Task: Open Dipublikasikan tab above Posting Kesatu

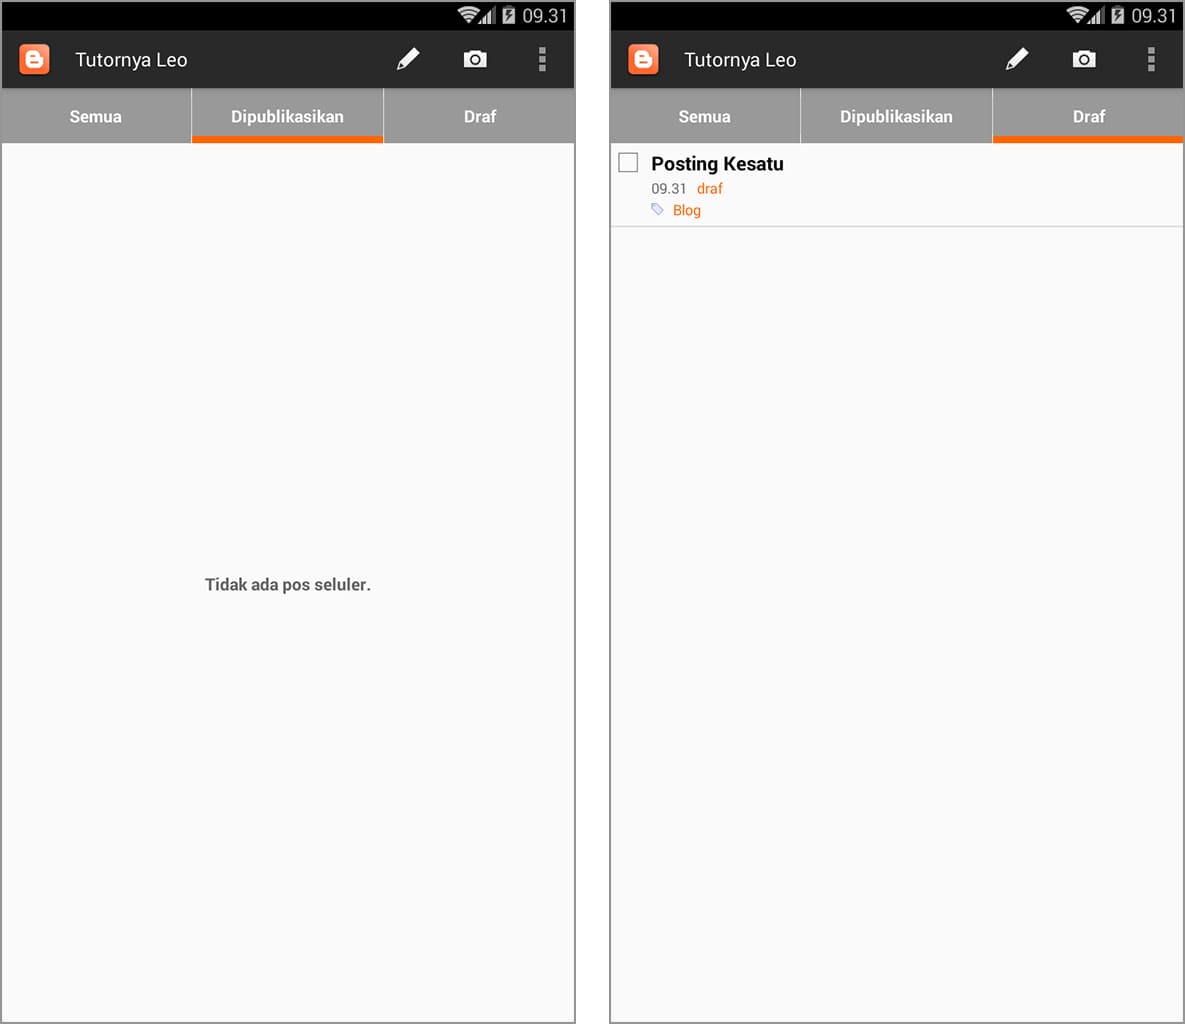Action: [x=896, y=116]
